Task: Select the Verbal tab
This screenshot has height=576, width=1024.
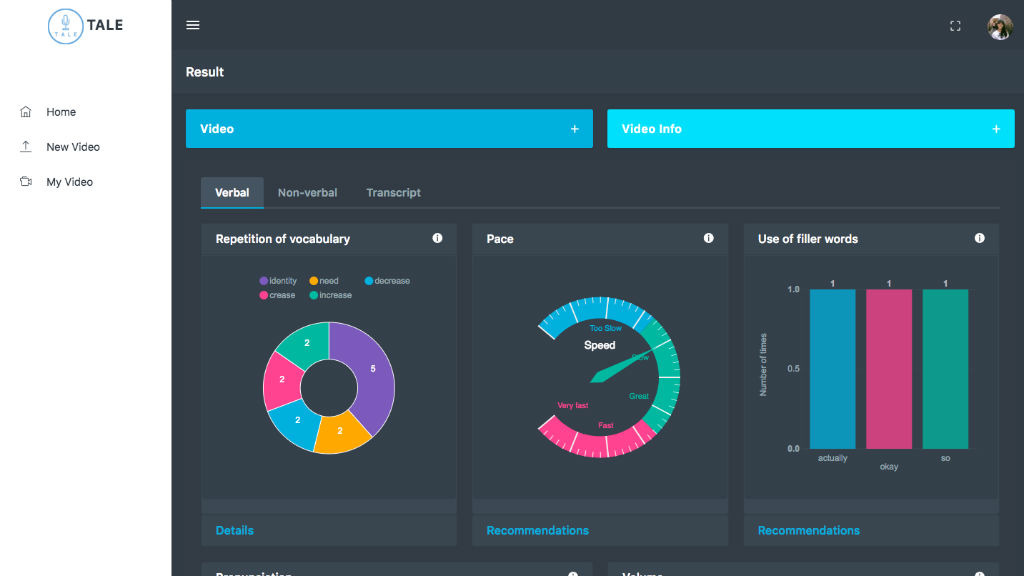Action: pos(232,193)
